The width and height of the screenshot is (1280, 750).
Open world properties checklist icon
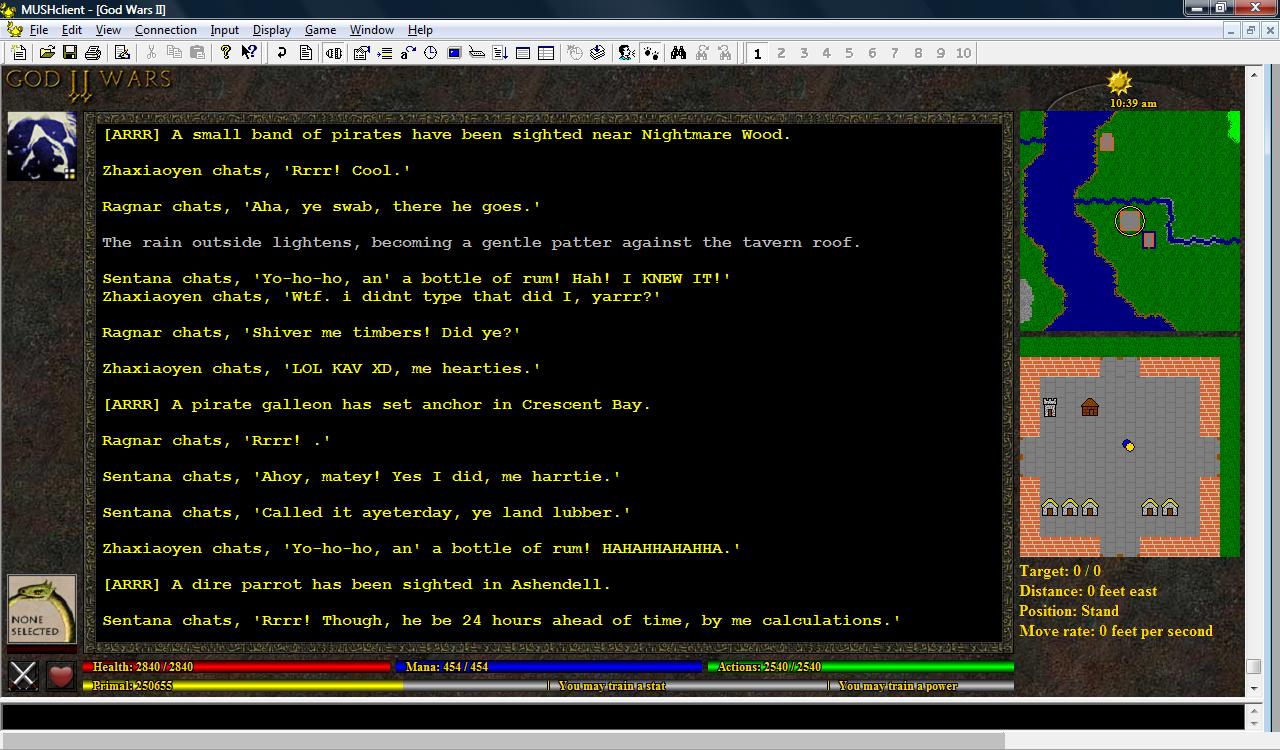[361, 53]
